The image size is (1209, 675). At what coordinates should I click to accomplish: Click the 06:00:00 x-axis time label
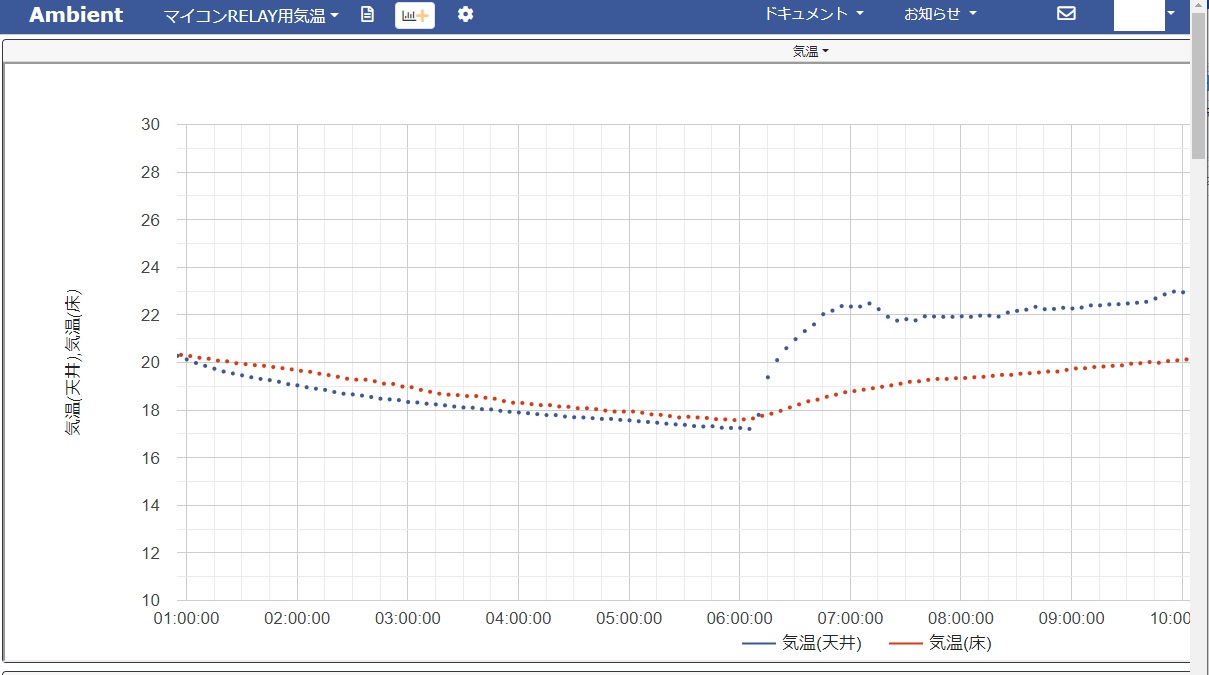739,619
